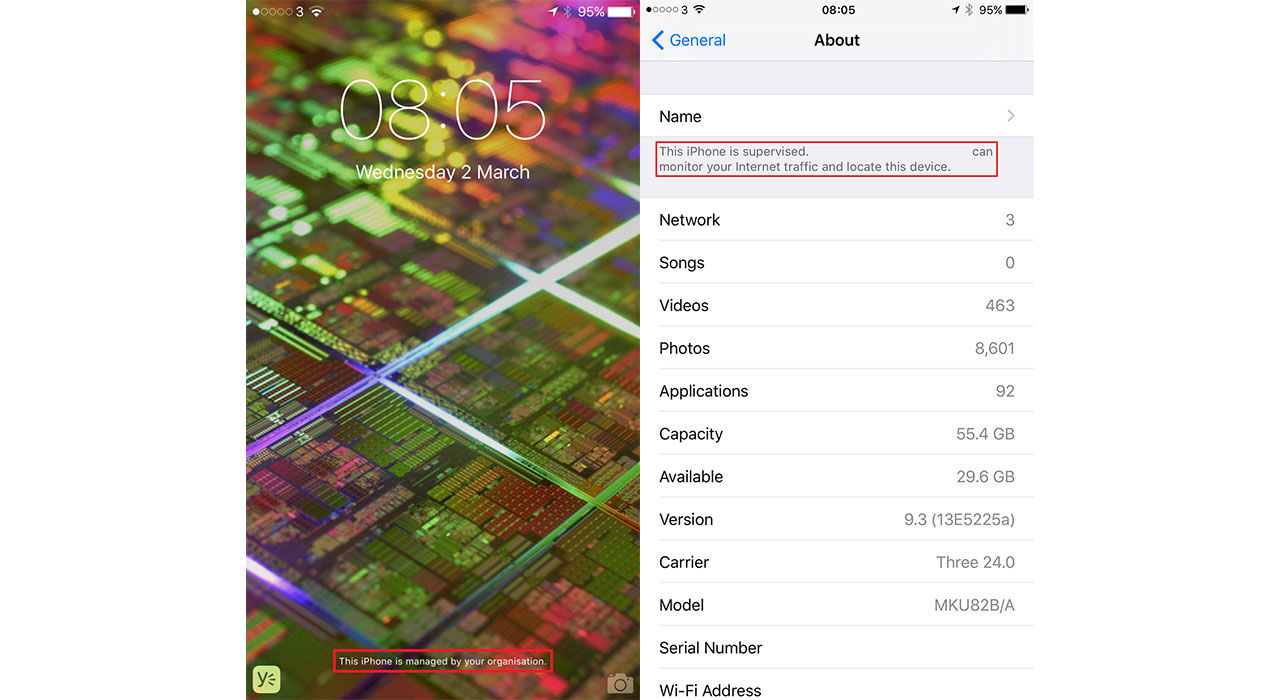Tap the location arrow in About screen status bar
Screen dimensions: 1280x700
[956, 10]
